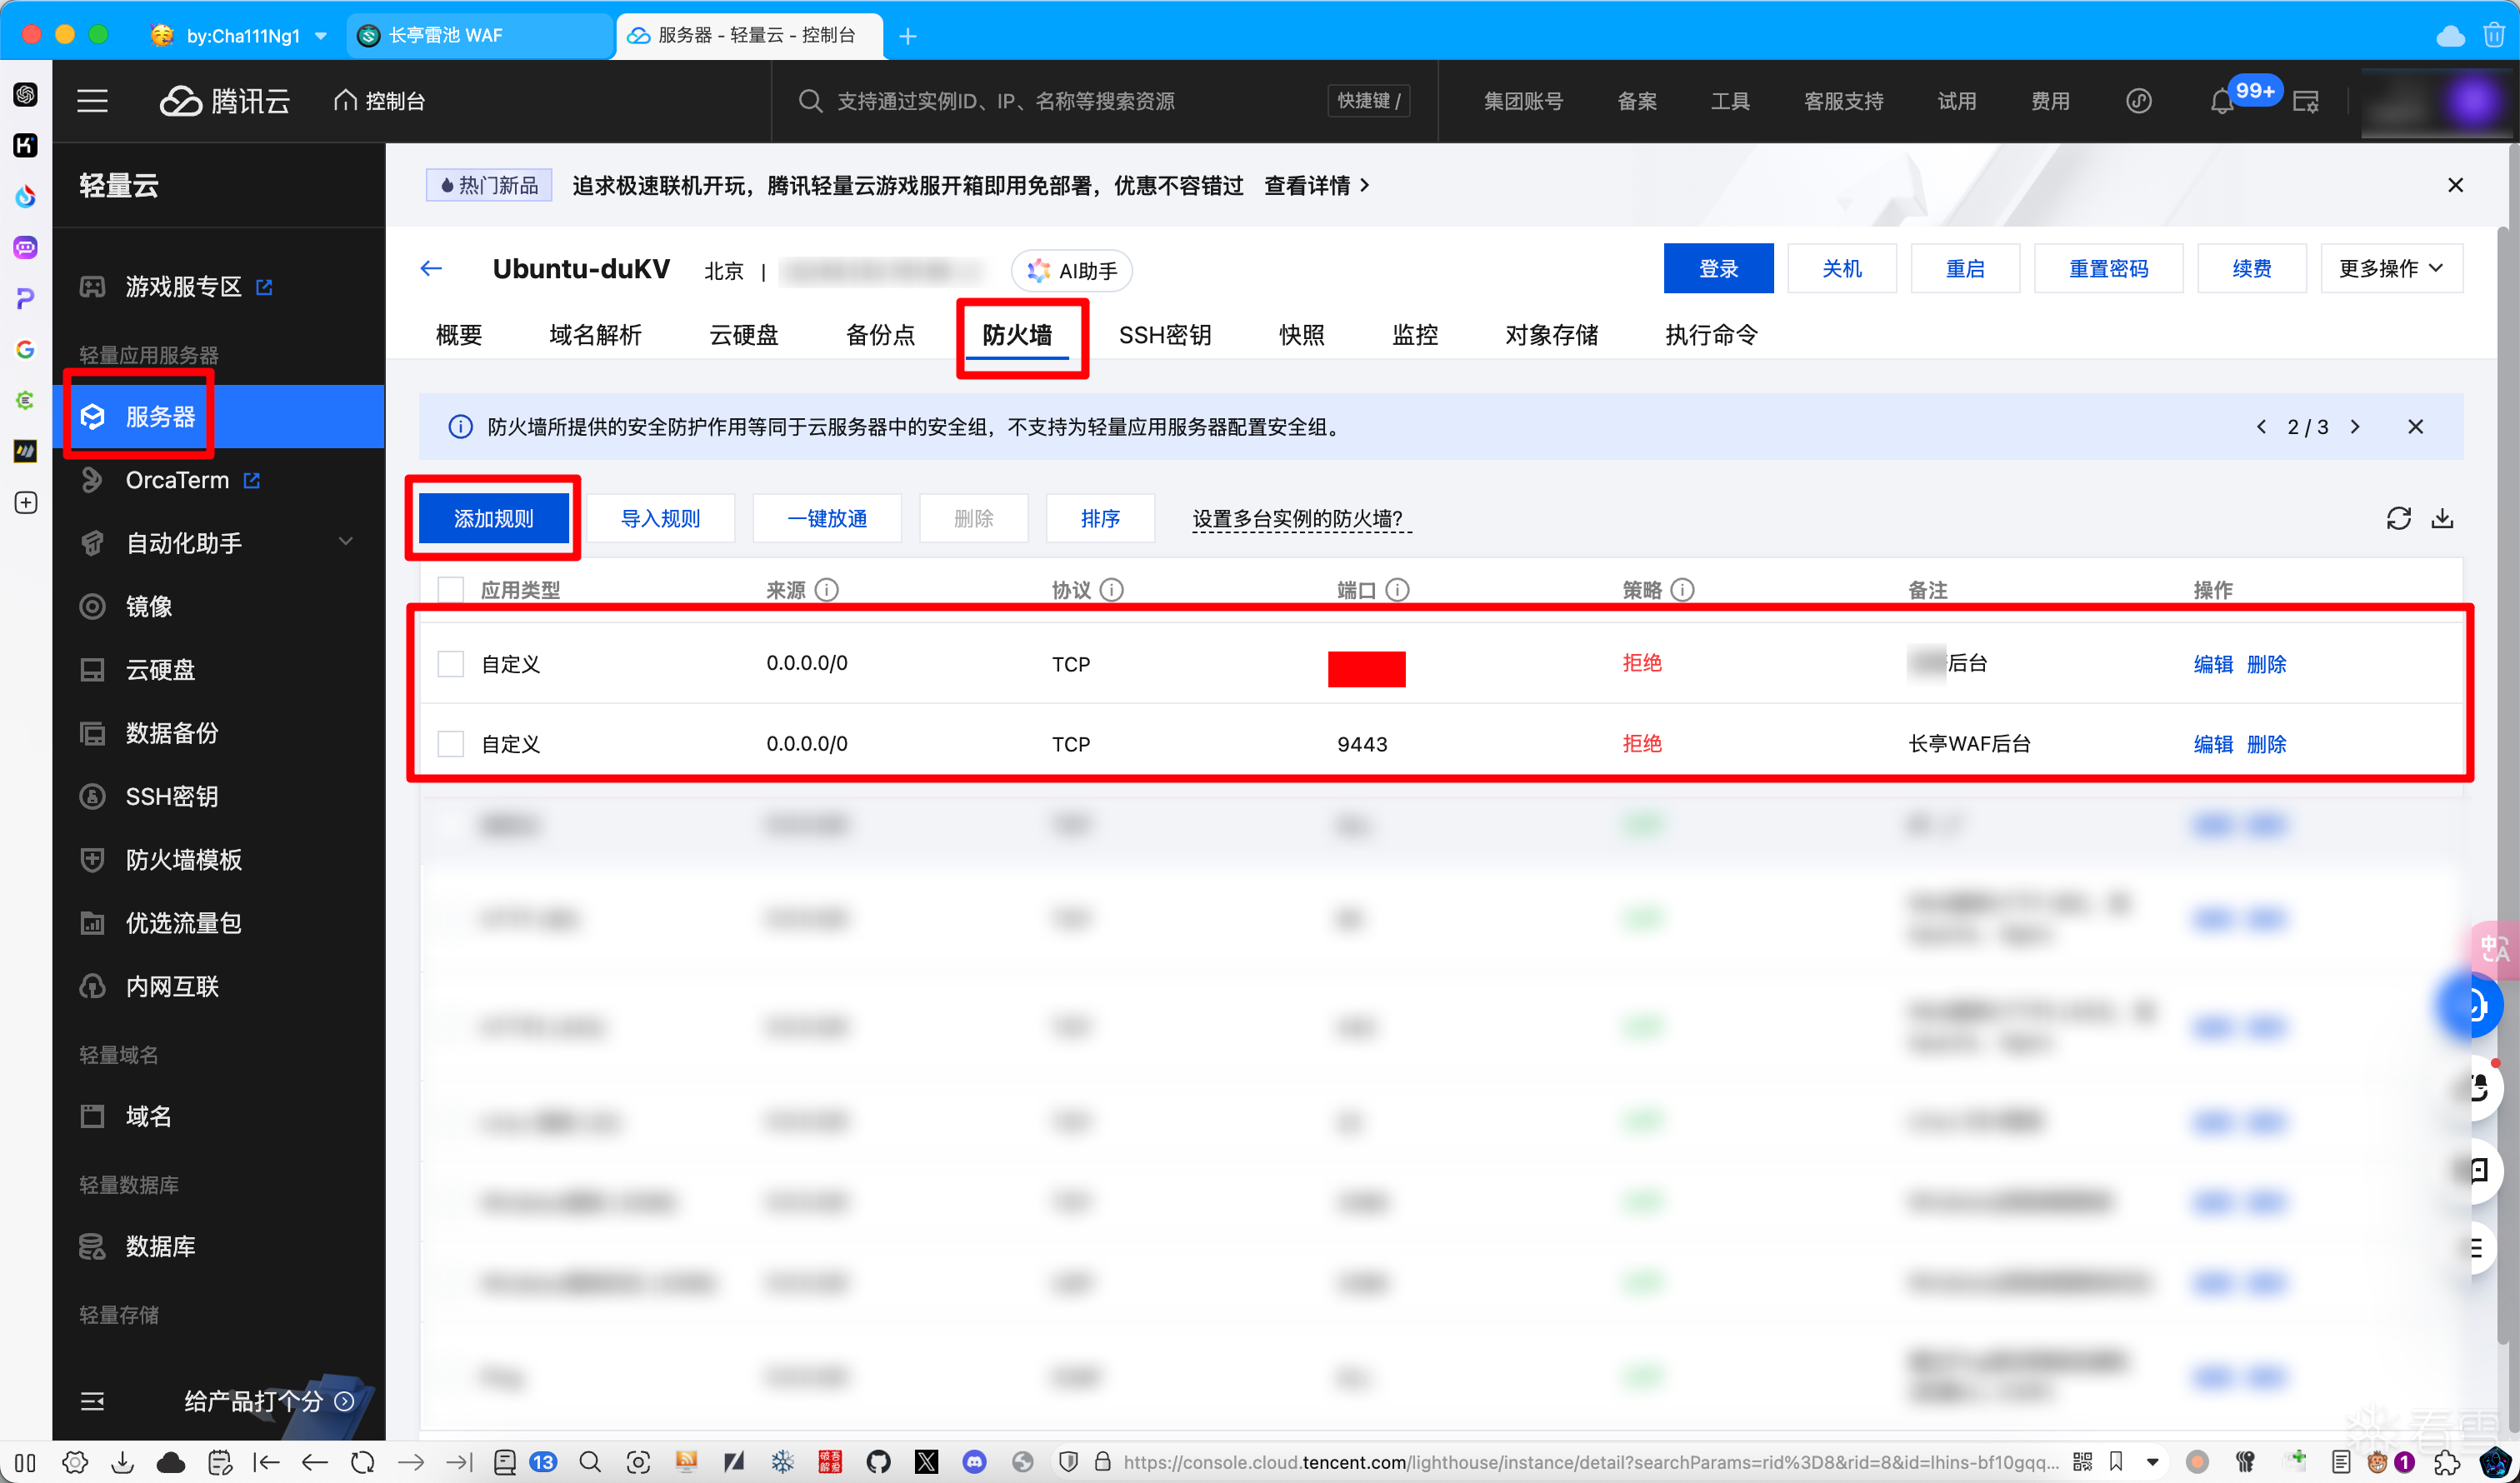Switch to the 域名解析 tab
This screenshot has width=2520, height=1483.
pyautogui.click(x=595, y=334)
